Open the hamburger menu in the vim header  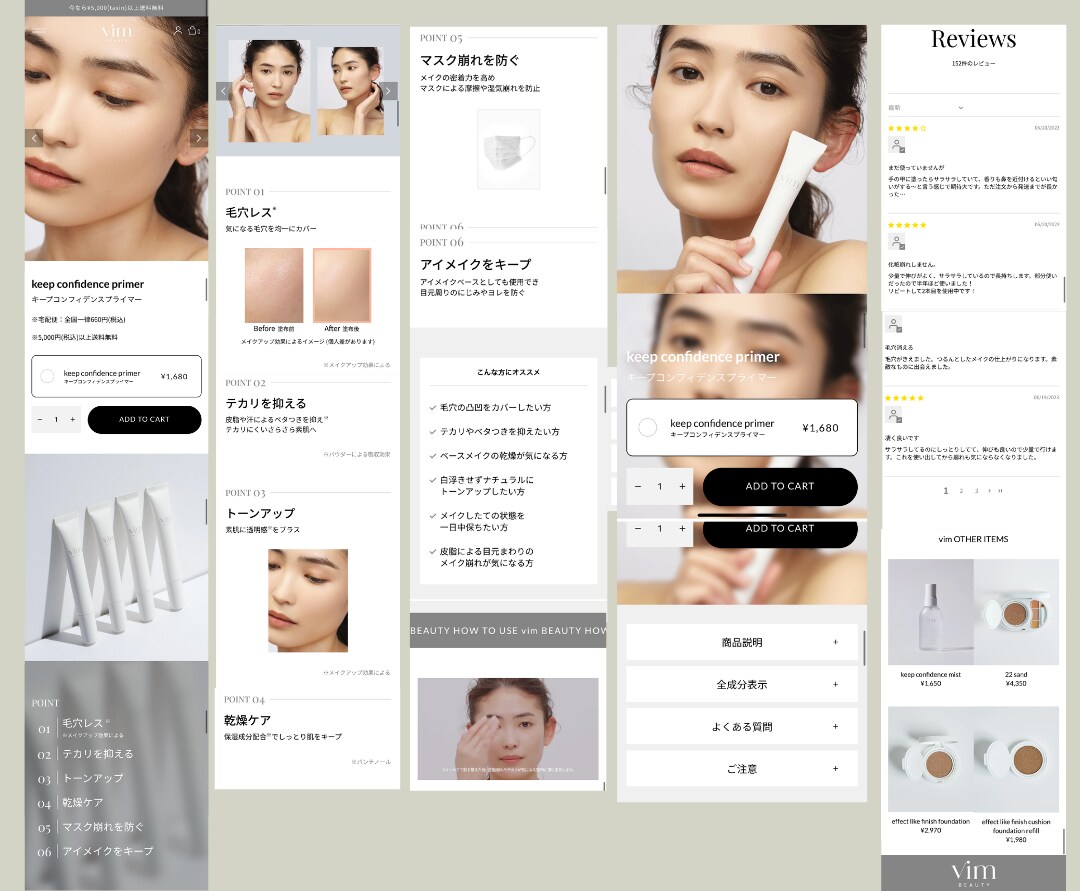pyautogui.click(x=39, y=31)
